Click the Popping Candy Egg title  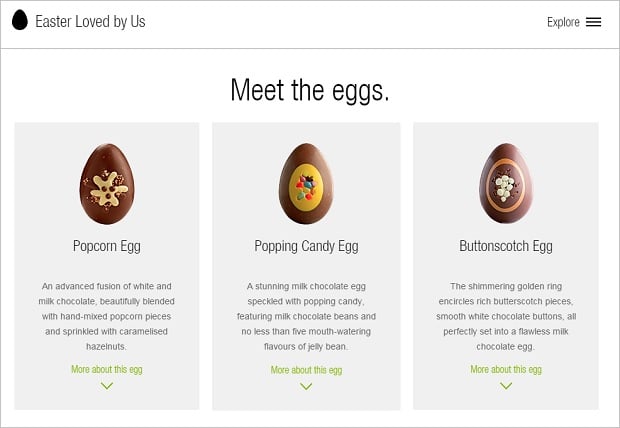tap(306, 246)
